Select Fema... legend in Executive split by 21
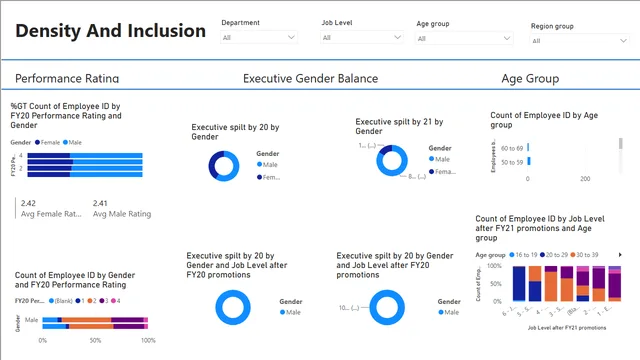 [442, 172]
